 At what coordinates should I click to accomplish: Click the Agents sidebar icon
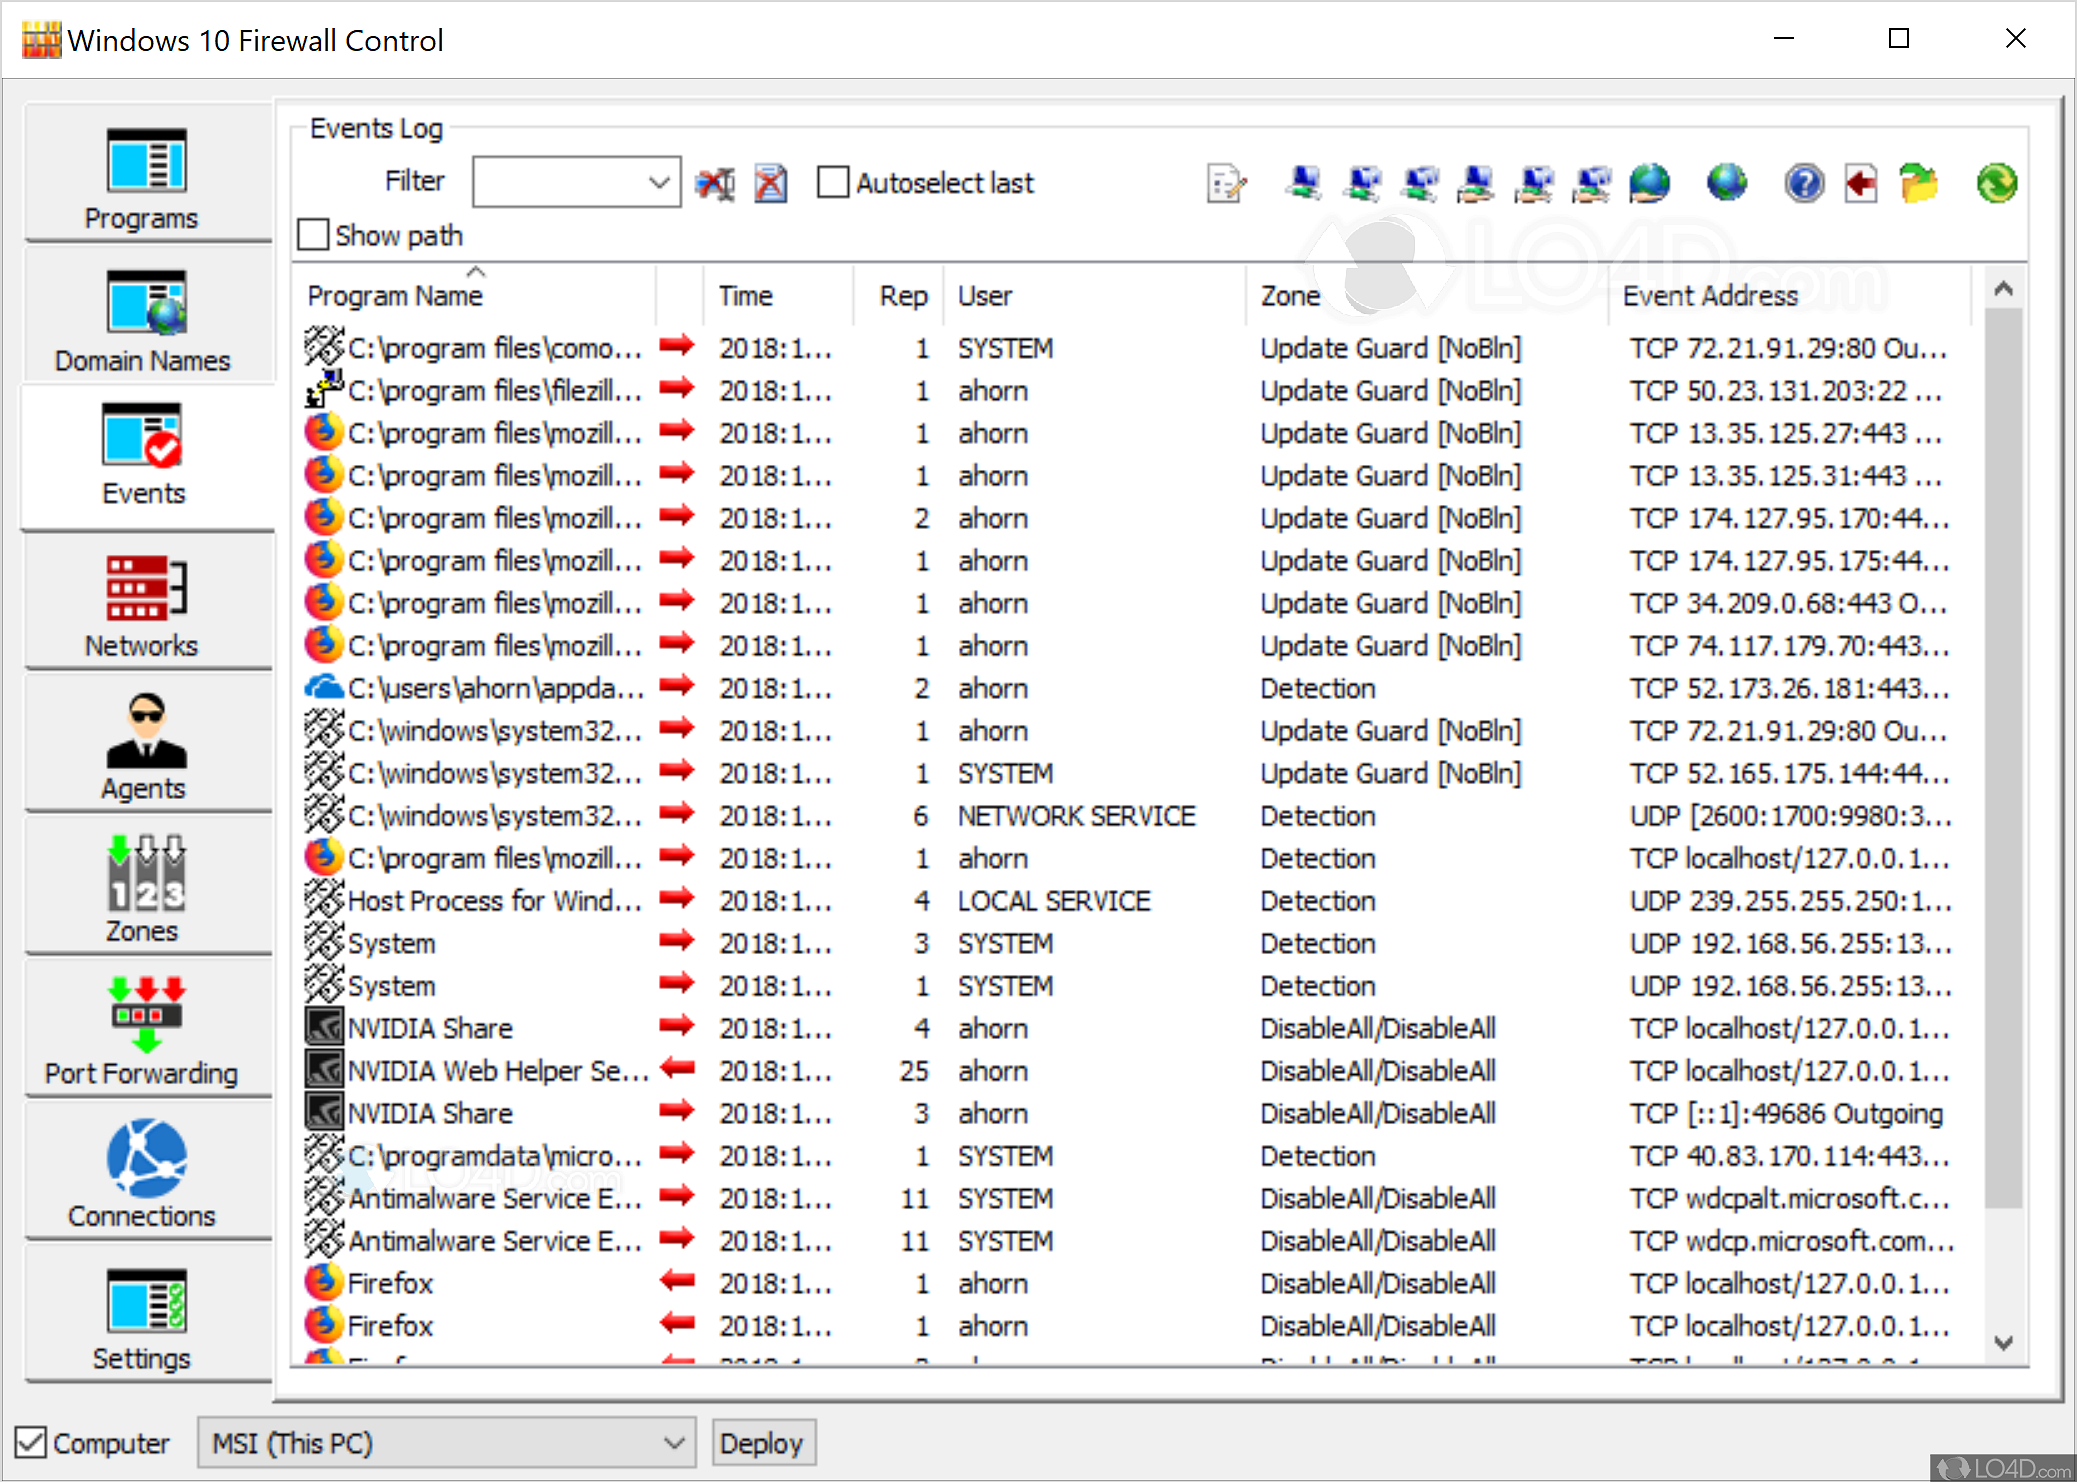tap(143, 744)
